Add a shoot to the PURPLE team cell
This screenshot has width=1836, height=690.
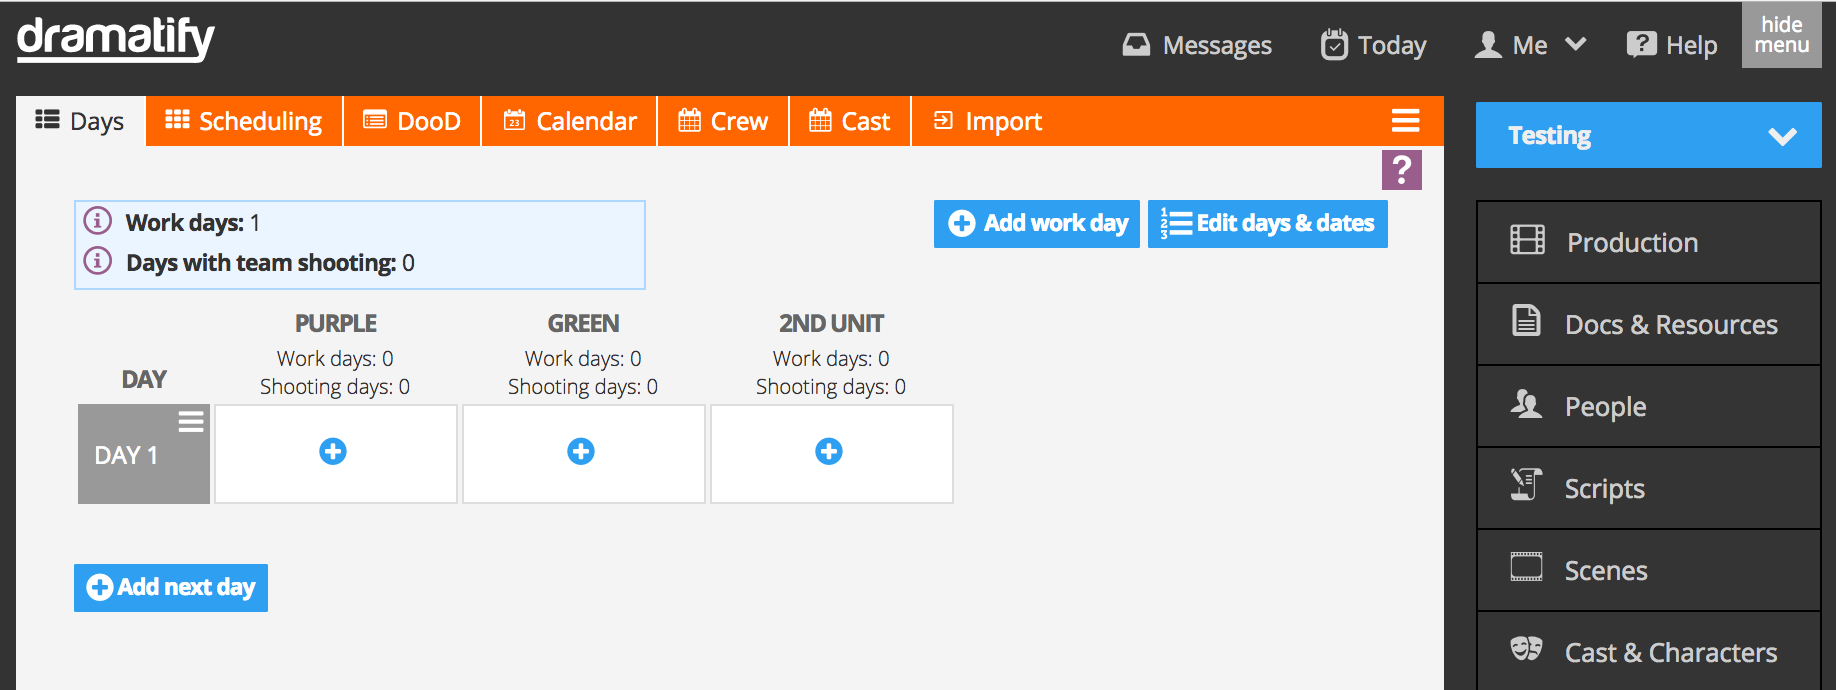click(333, 452)
